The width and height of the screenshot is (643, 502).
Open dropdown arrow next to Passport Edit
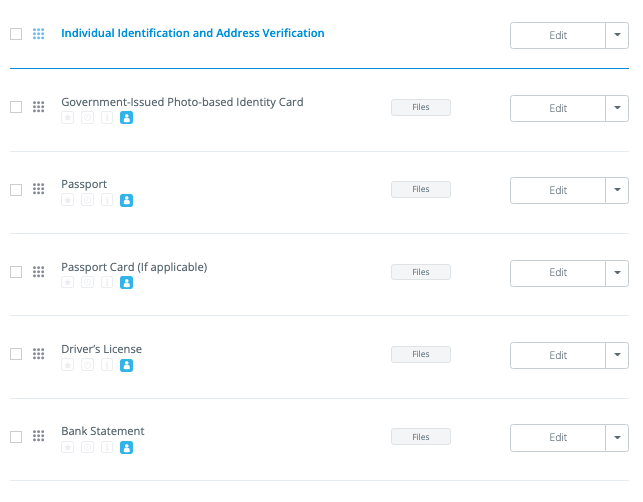[x=617, y=190]
